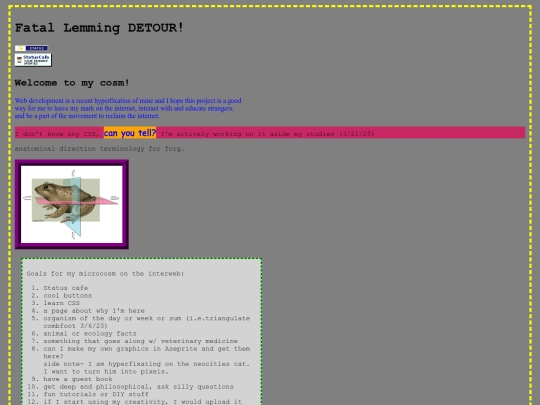540x405 pixels.
Task: Click list item 'fun tutorials or DIY stuff'
Action: 96,394
